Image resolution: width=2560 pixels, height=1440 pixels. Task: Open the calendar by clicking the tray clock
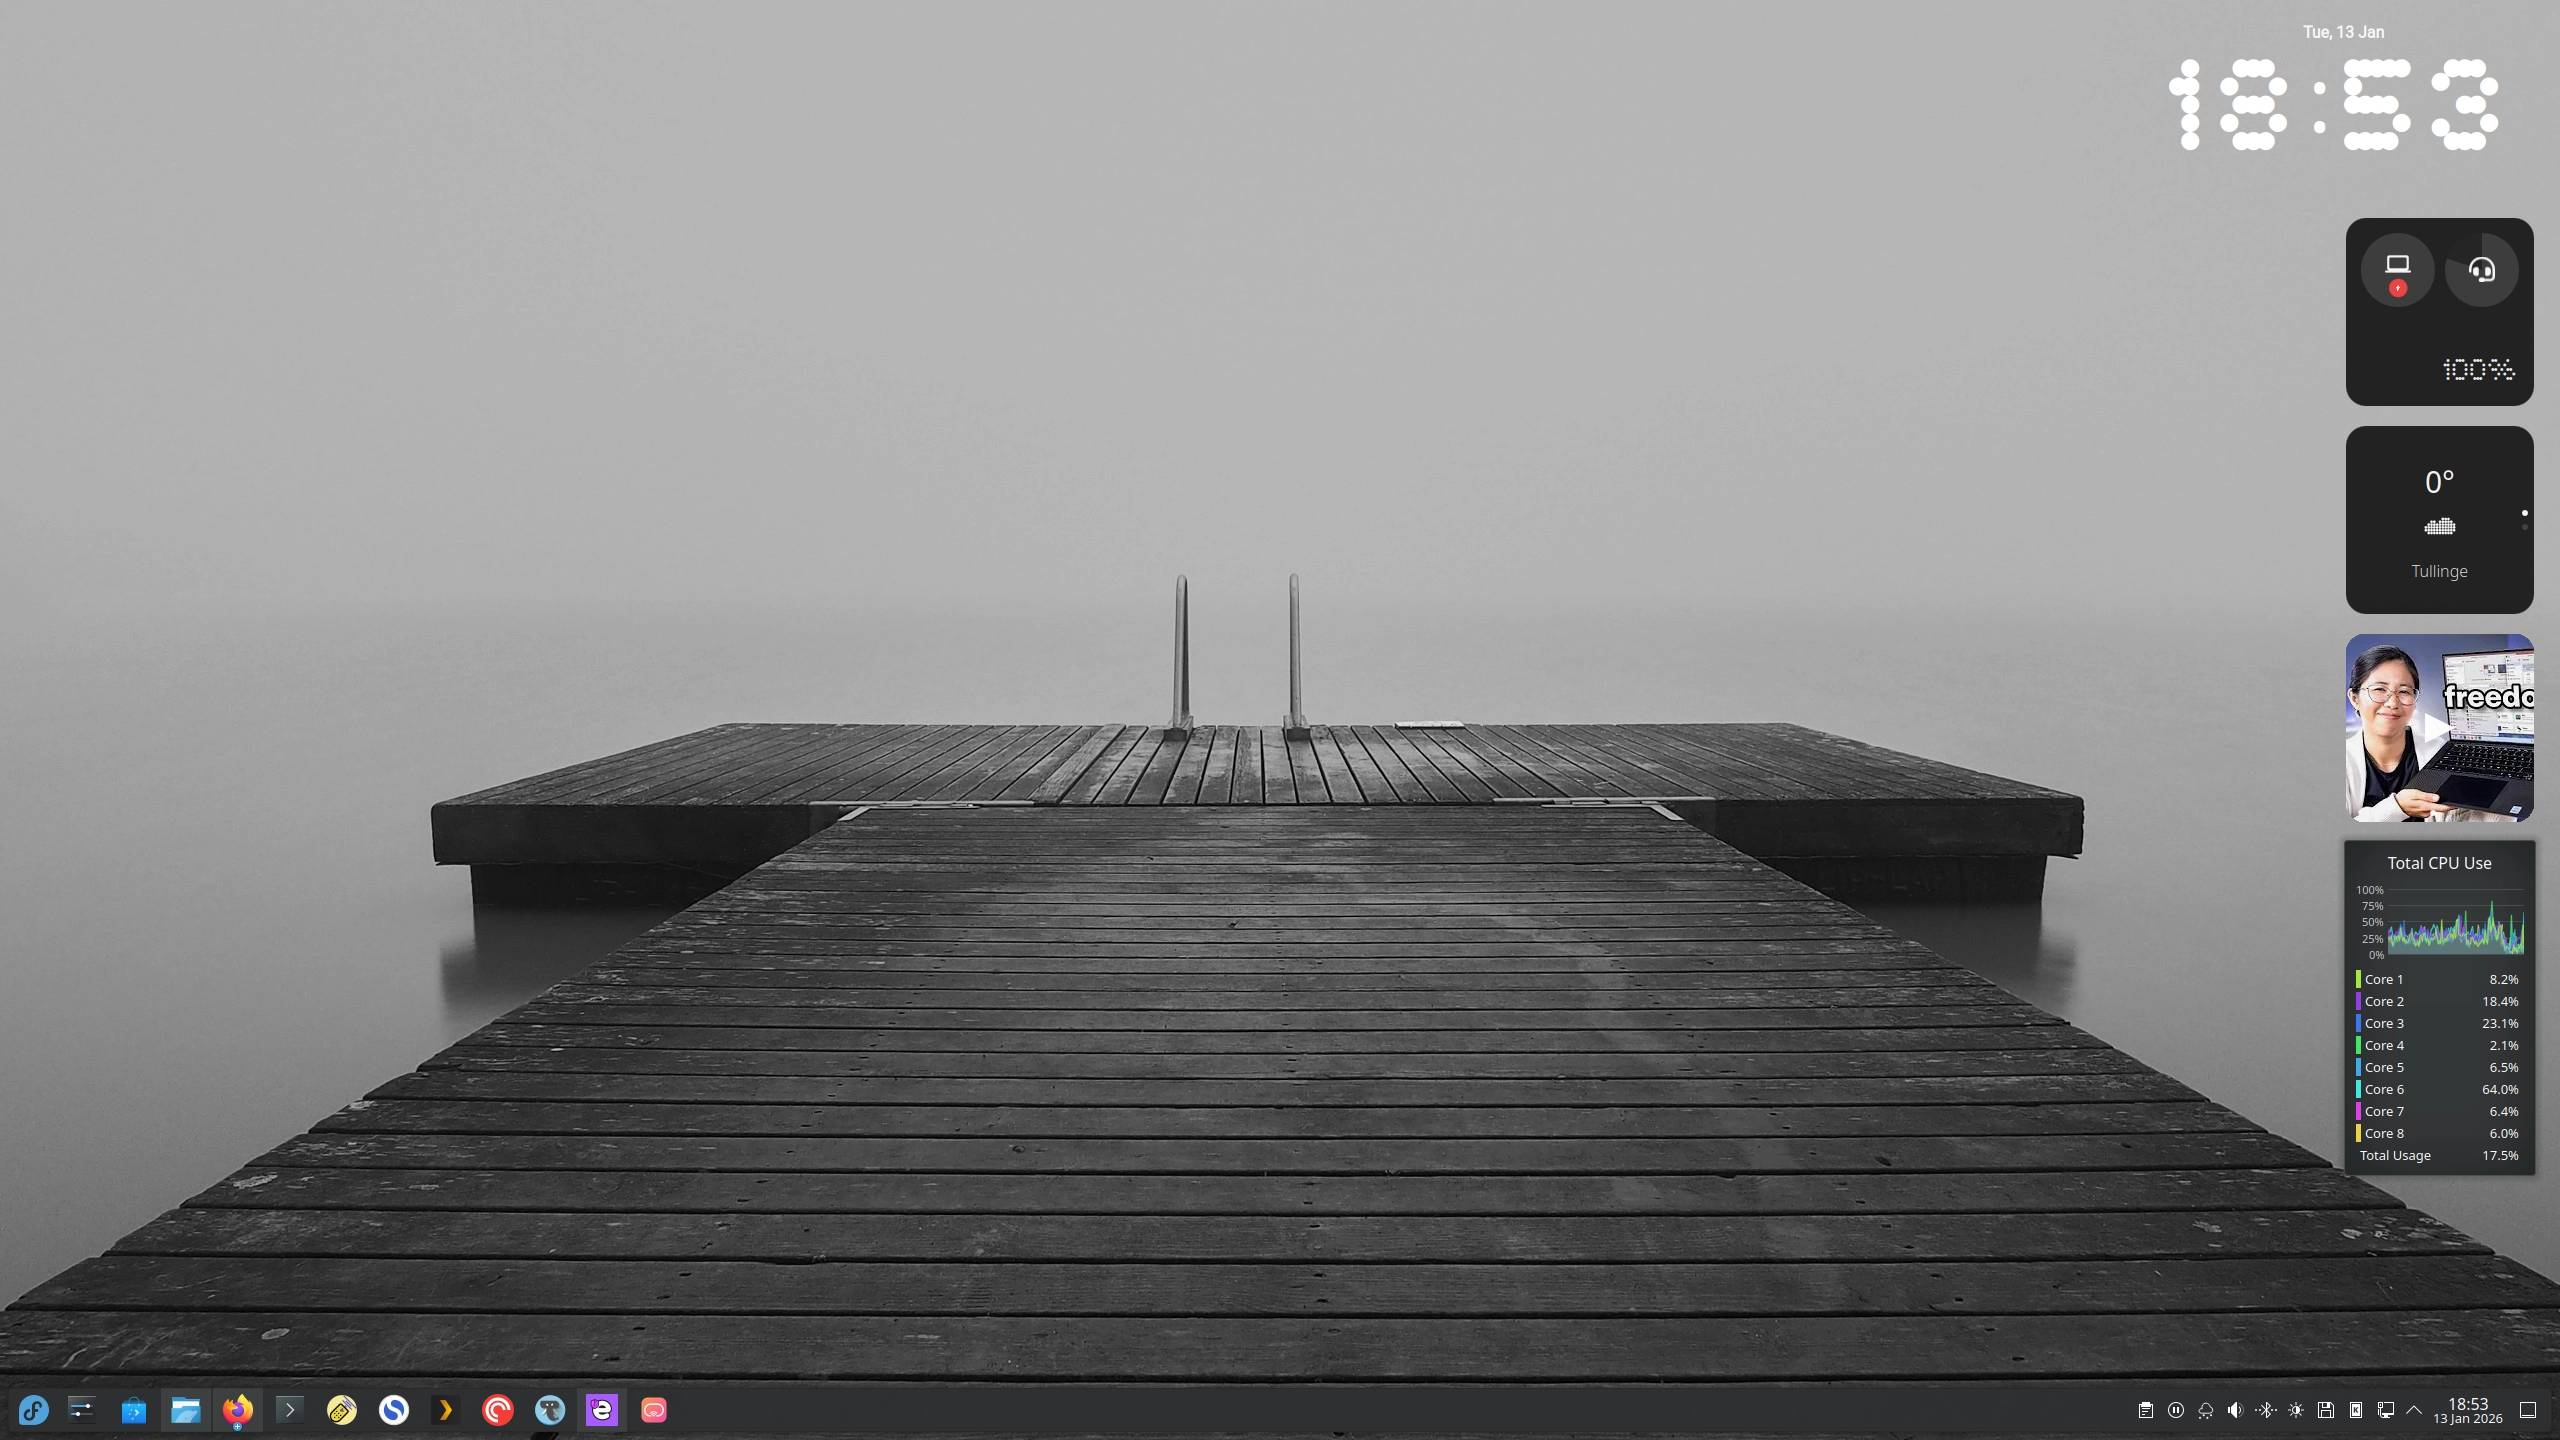click(x=2467, y=1410)
